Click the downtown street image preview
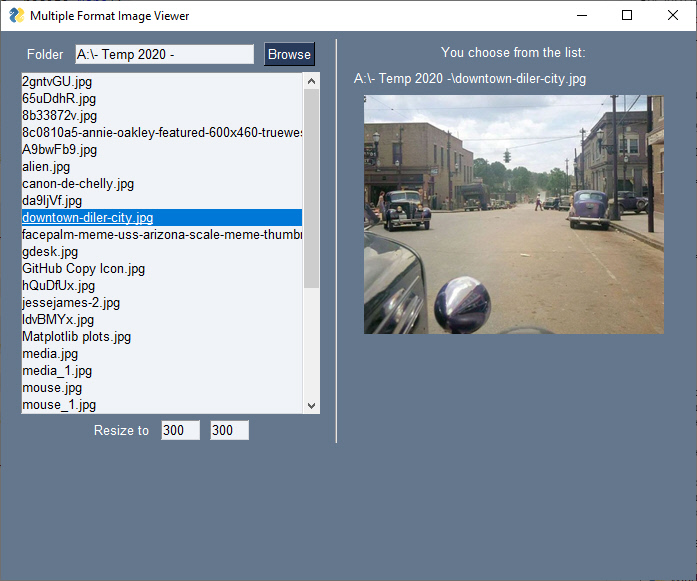 tap(513, 214)
